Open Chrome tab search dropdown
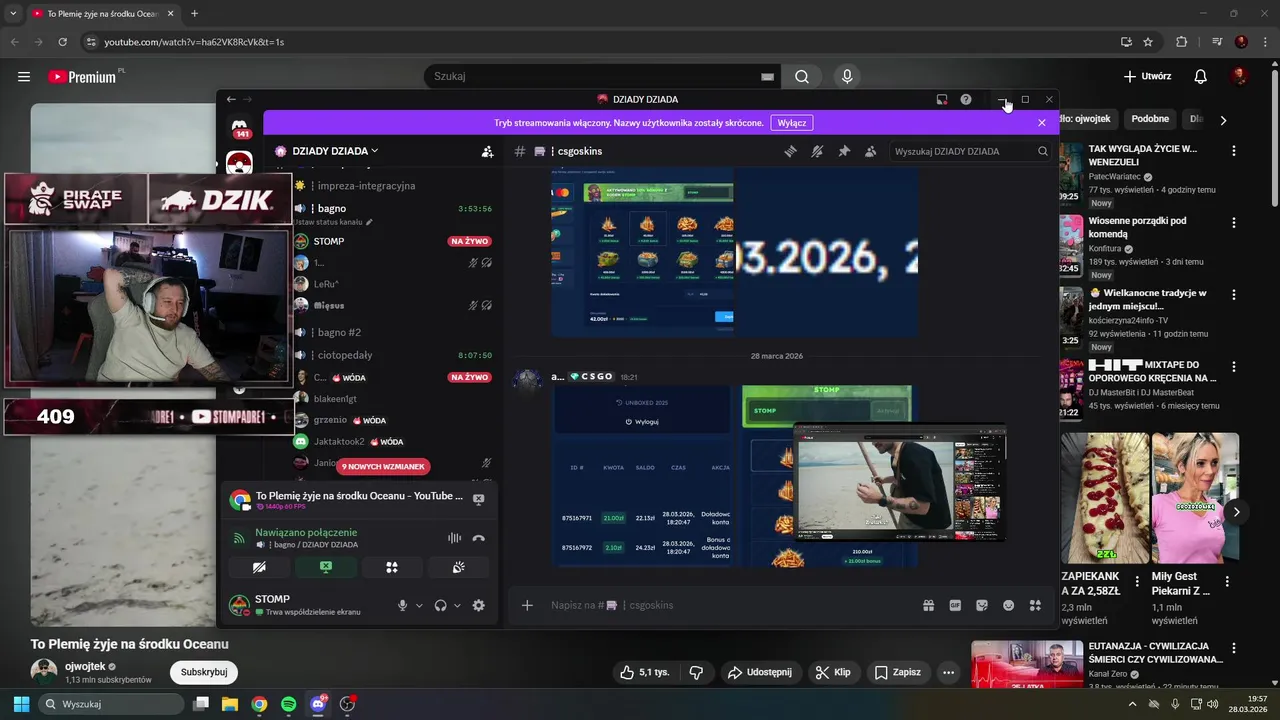This screenshot has height=720, width=1280. (13, 13)
